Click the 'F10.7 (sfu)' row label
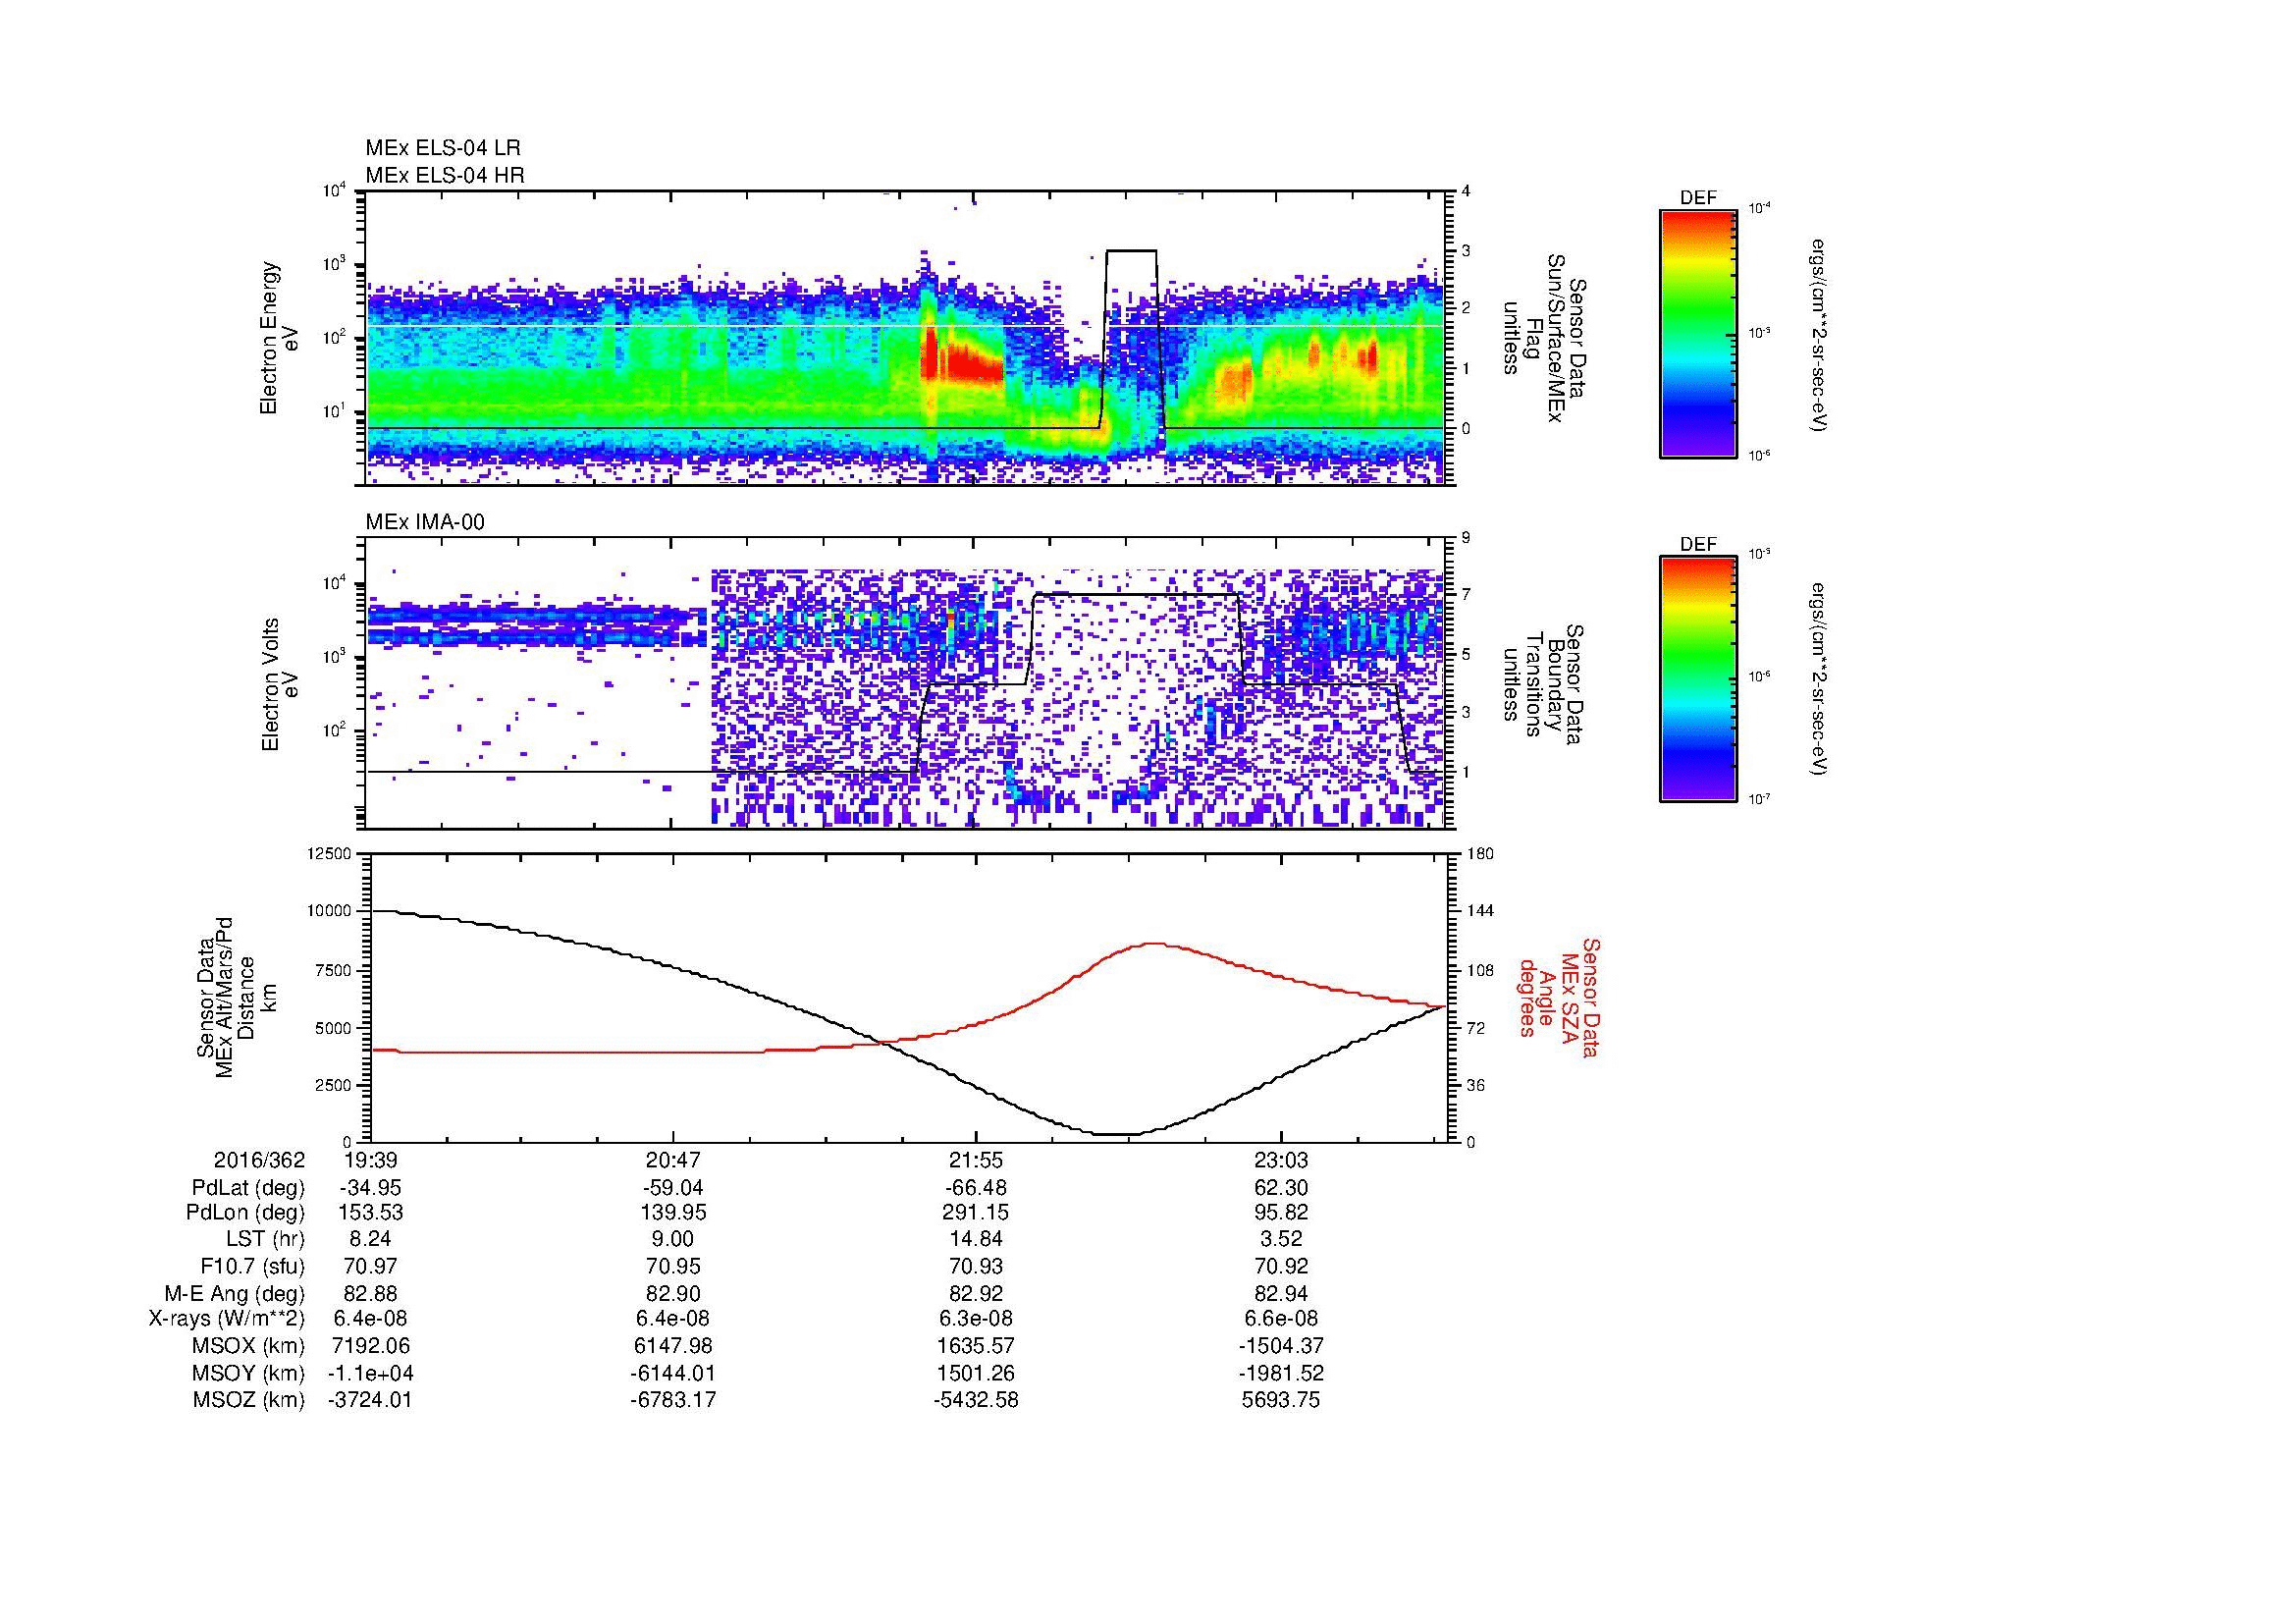 coord(250,1267)
